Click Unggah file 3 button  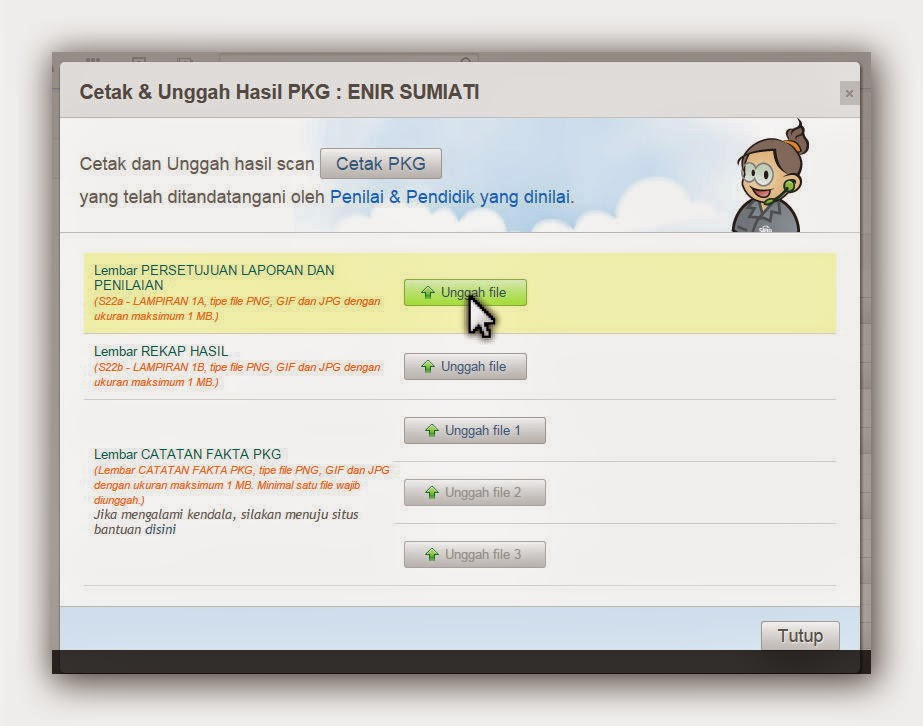tap(474, 555)
